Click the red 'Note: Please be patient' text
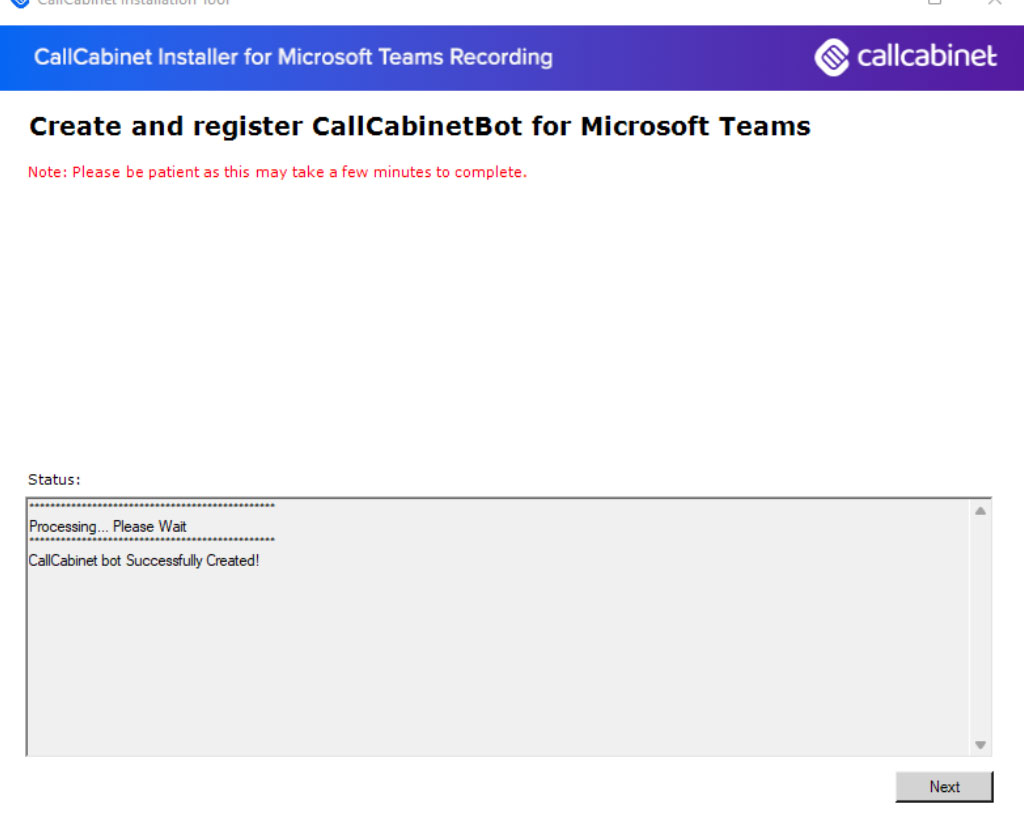Image resolution: width=1024 pixels, height=828 pixels. [277, 172]
